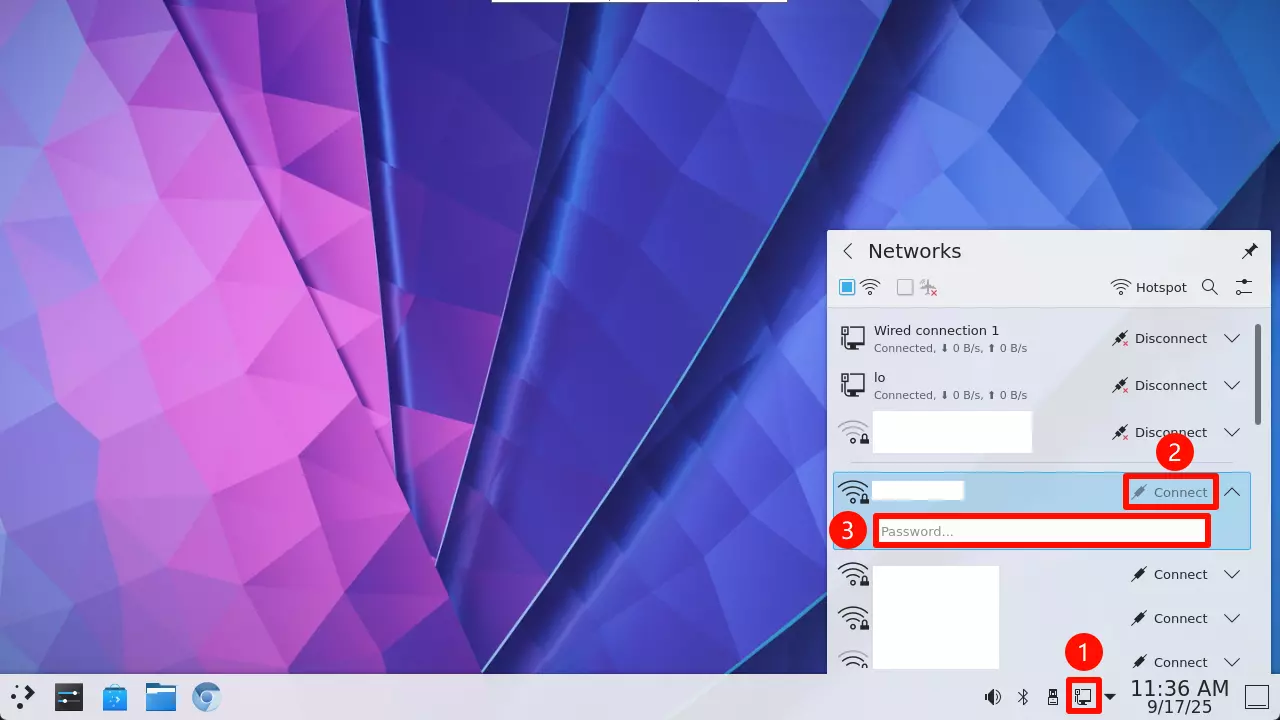Click inside the Password input field
This screenshot has height=720, width=1280.
tap(1042, 531)
